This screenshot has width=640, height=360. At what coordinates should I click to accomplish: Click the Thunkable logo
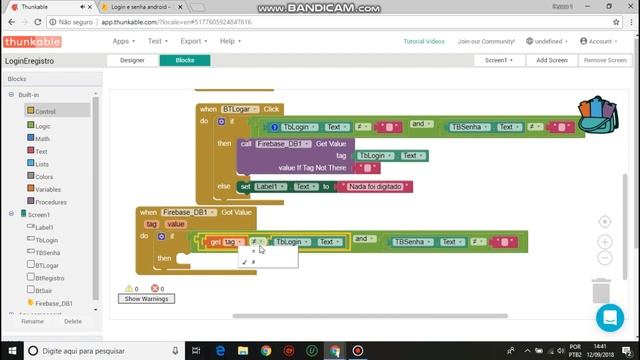click(32, 42)
